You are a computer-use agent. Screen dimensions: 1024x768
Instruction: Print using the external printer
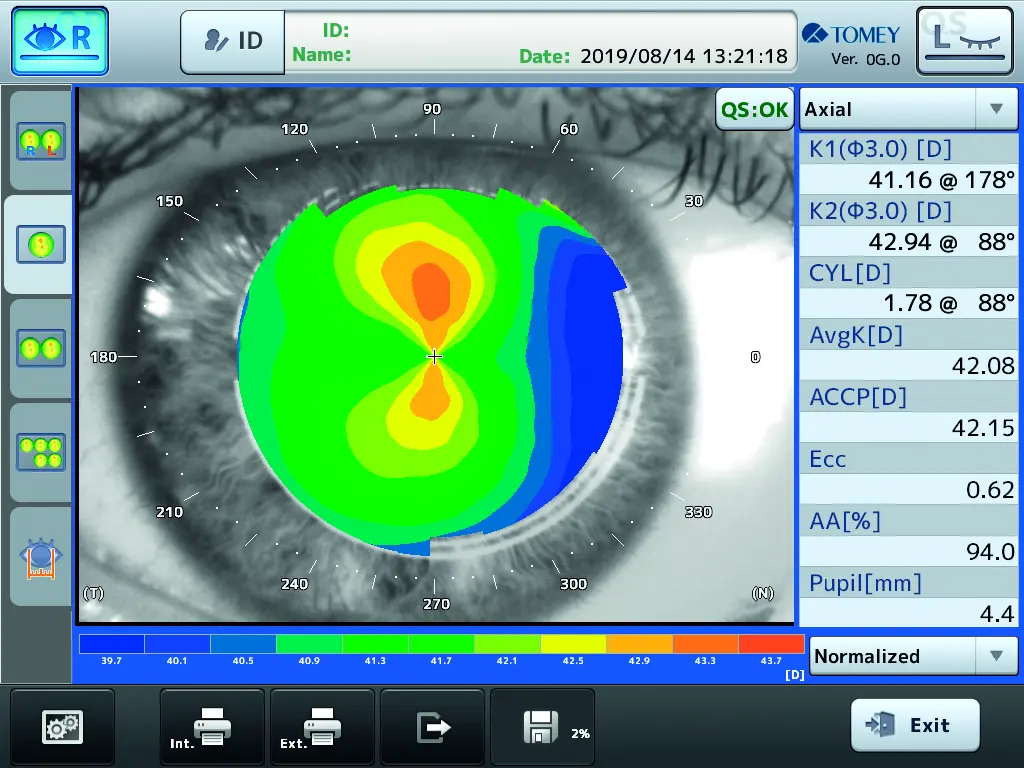pos(322,726)
